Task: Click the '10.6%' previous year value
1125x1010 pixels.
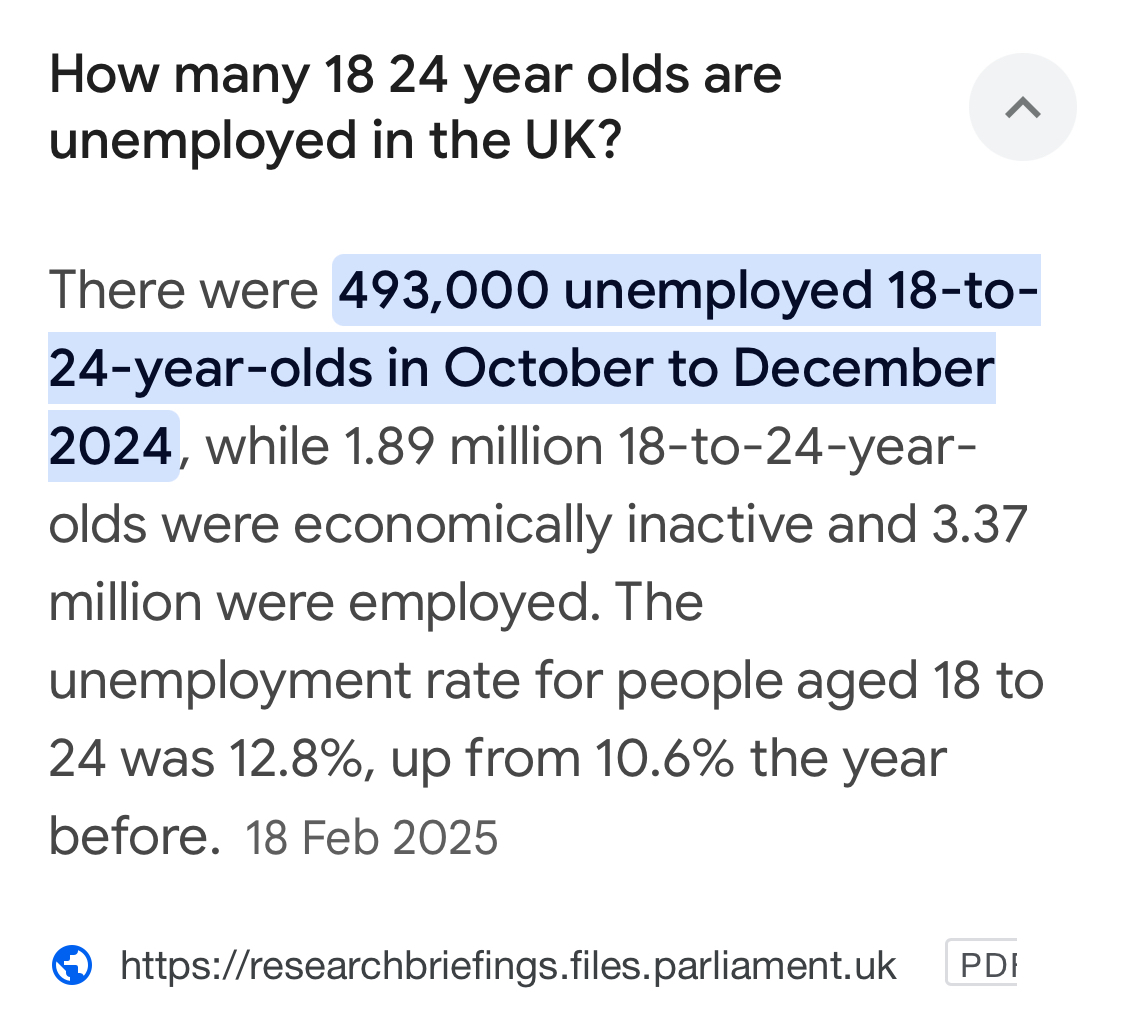Action: 664,758
